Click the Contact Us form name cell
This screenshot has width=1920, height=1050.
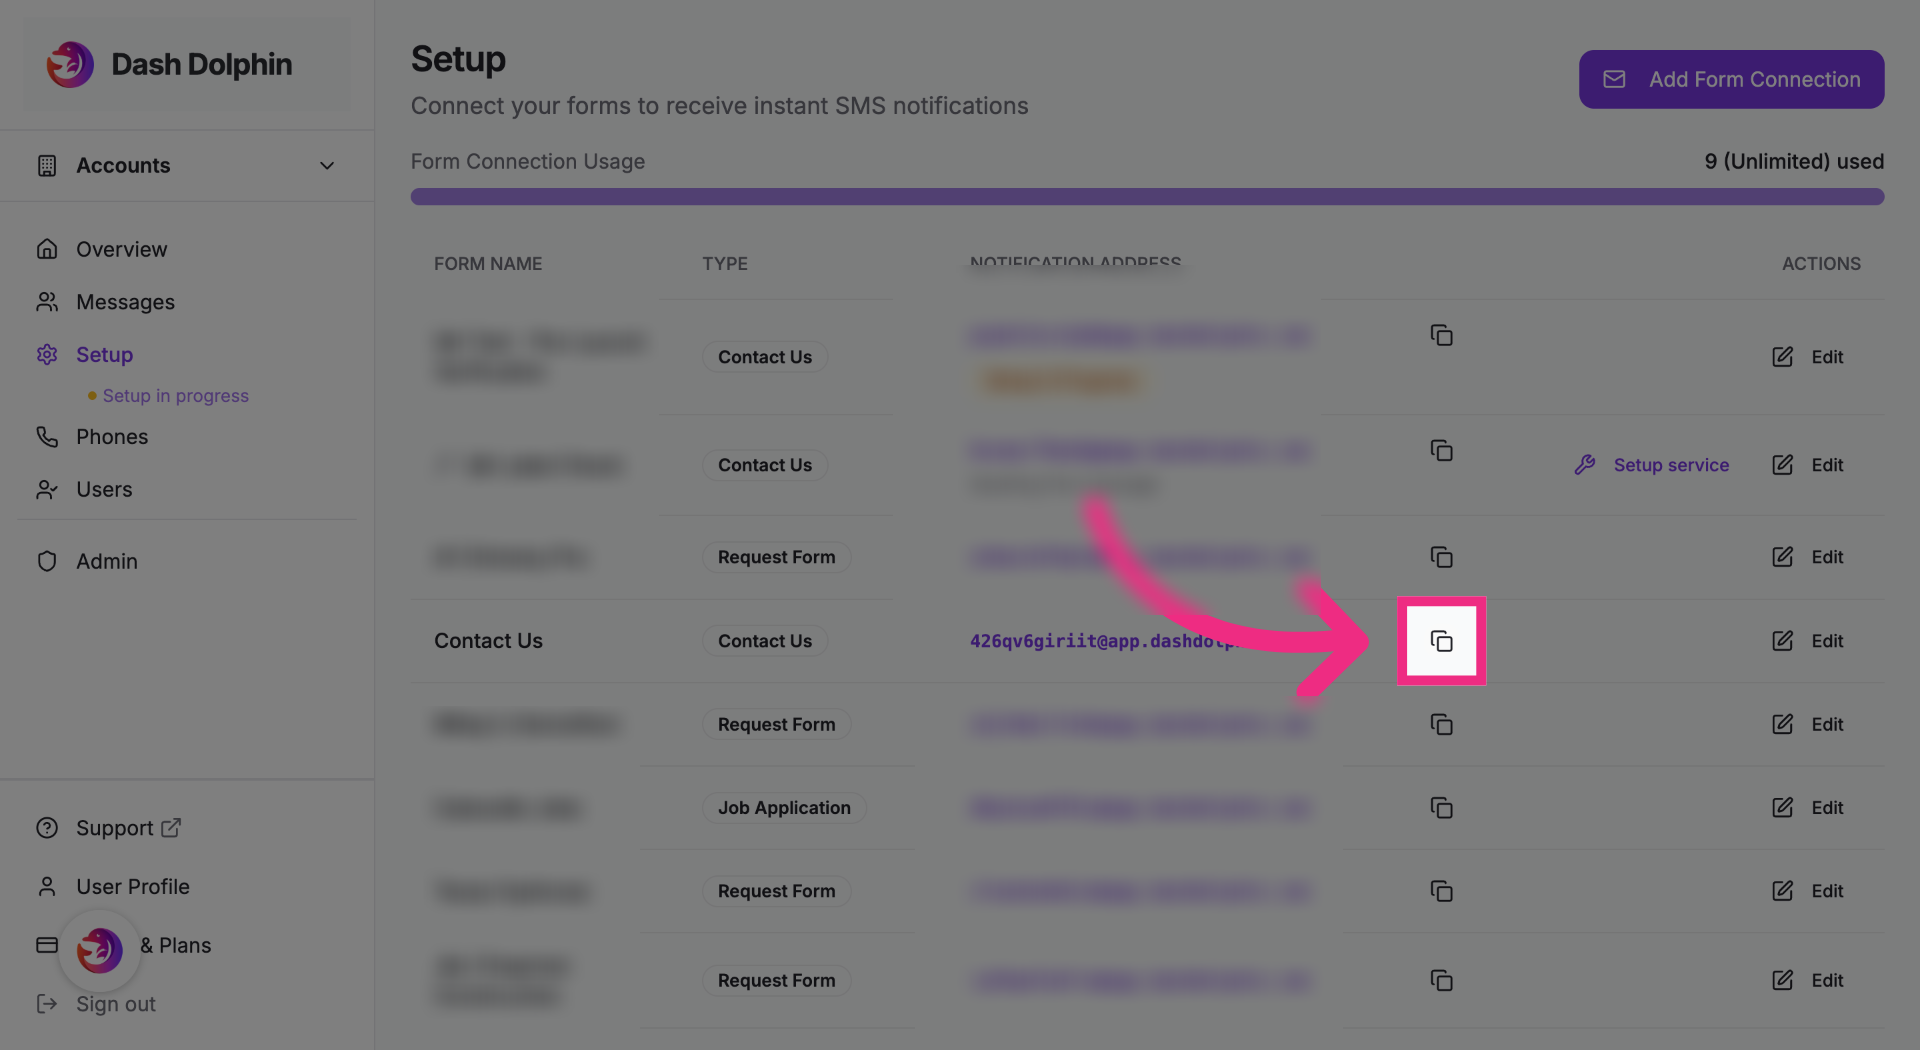(488, 641)
